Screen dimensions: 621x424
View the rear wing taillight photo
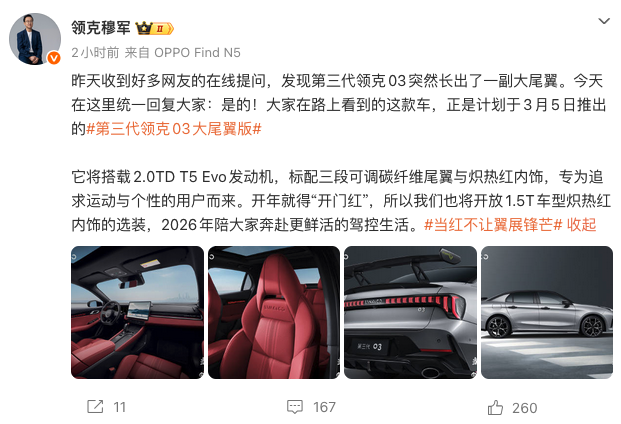tap(410, 312)
